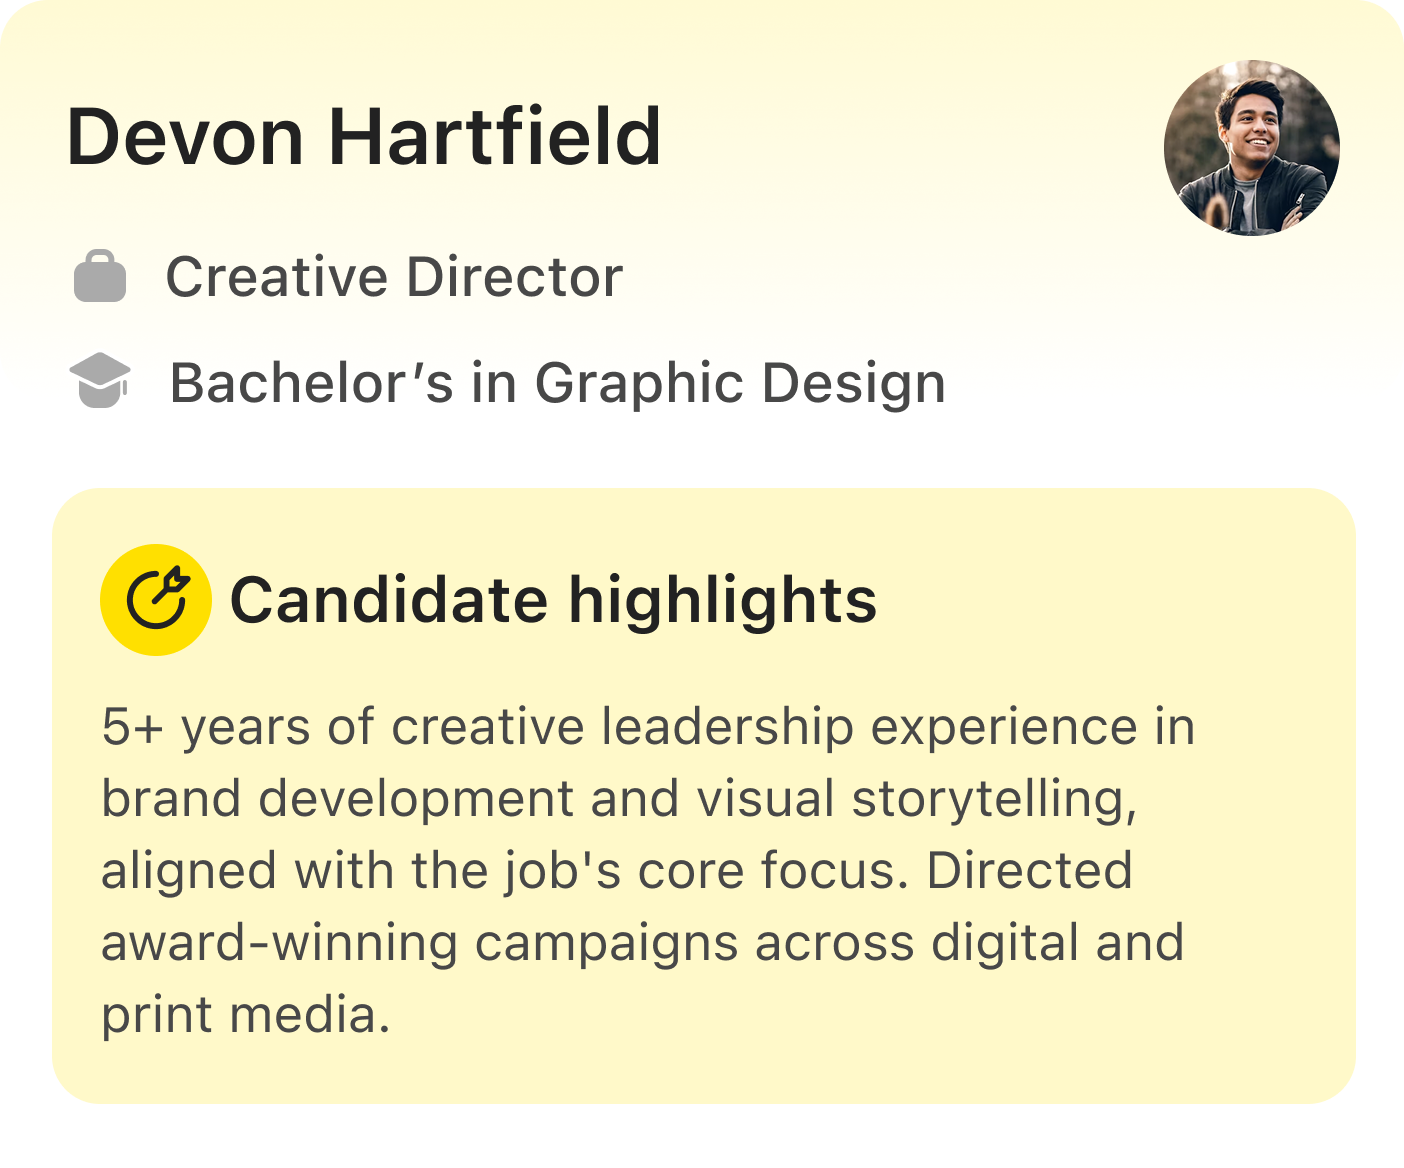Click the Candidate highlights heading
Image resolution: width=1404 pixels, height=1168 pixels.
pos(553,600)
